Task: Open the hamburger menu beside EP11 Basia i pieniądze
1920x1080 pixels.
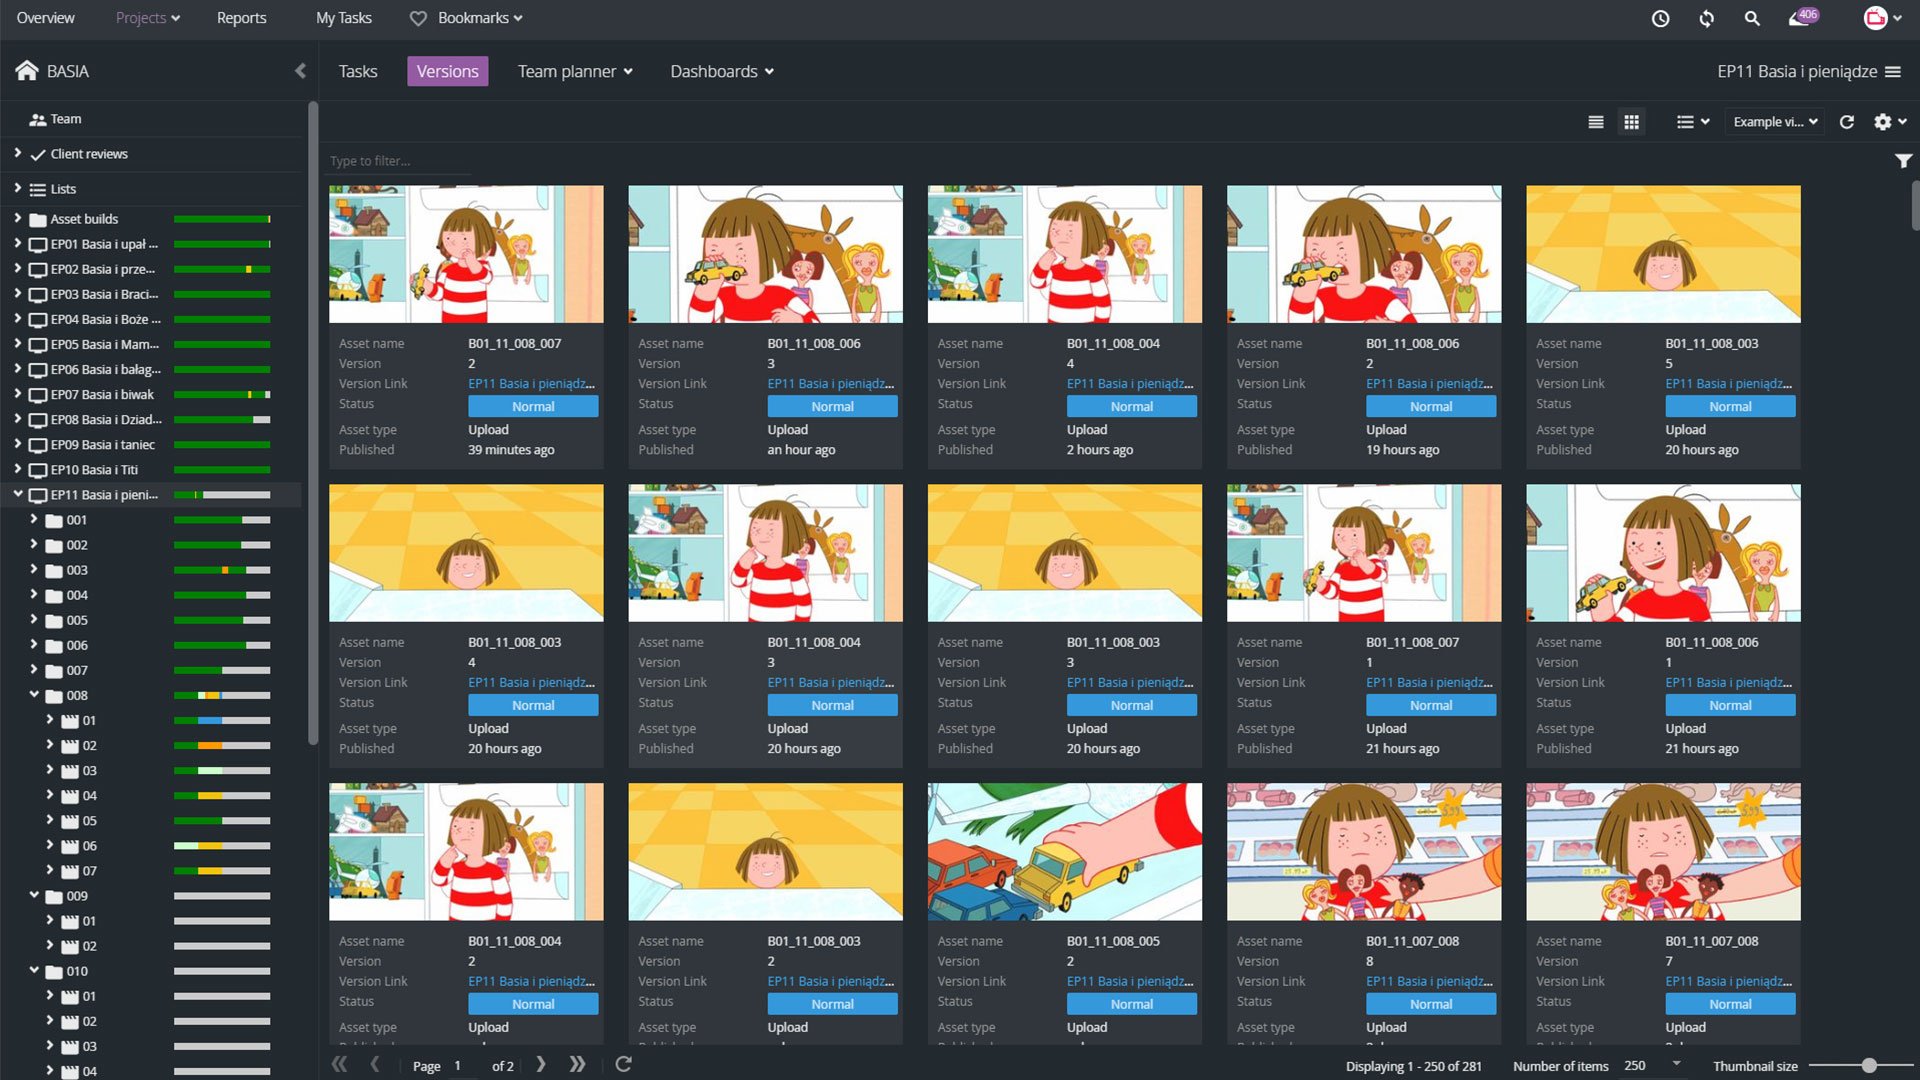Action: [1893, 72]
